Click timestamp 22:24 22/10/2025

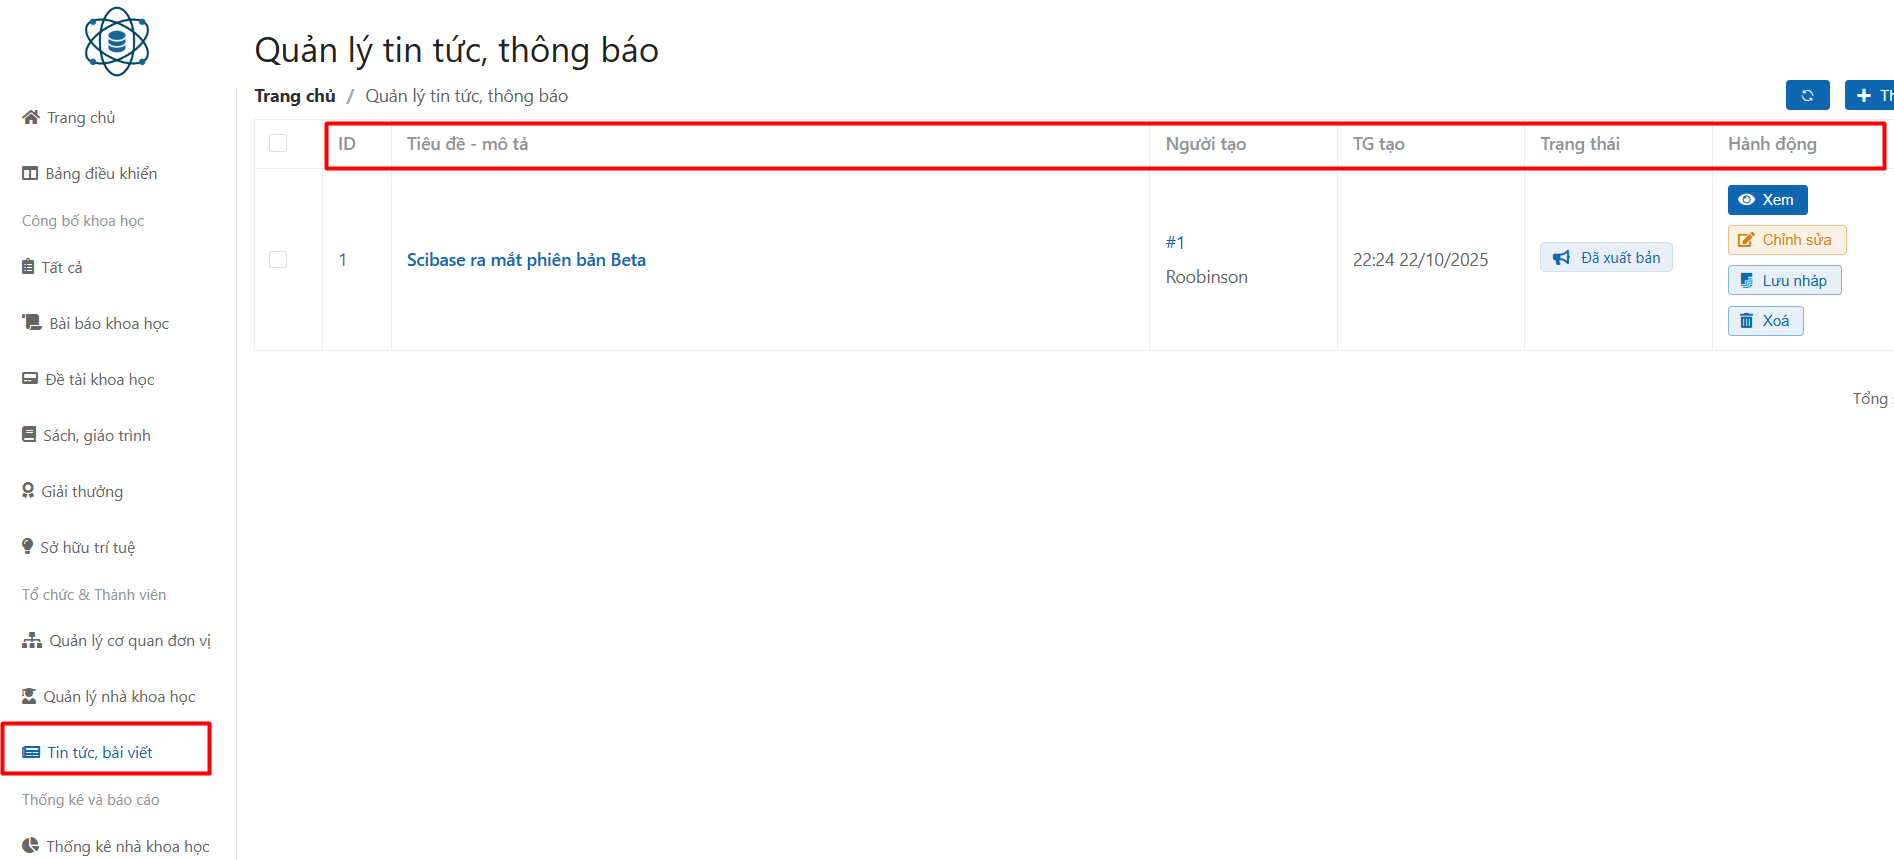[x=1420, y=260]
